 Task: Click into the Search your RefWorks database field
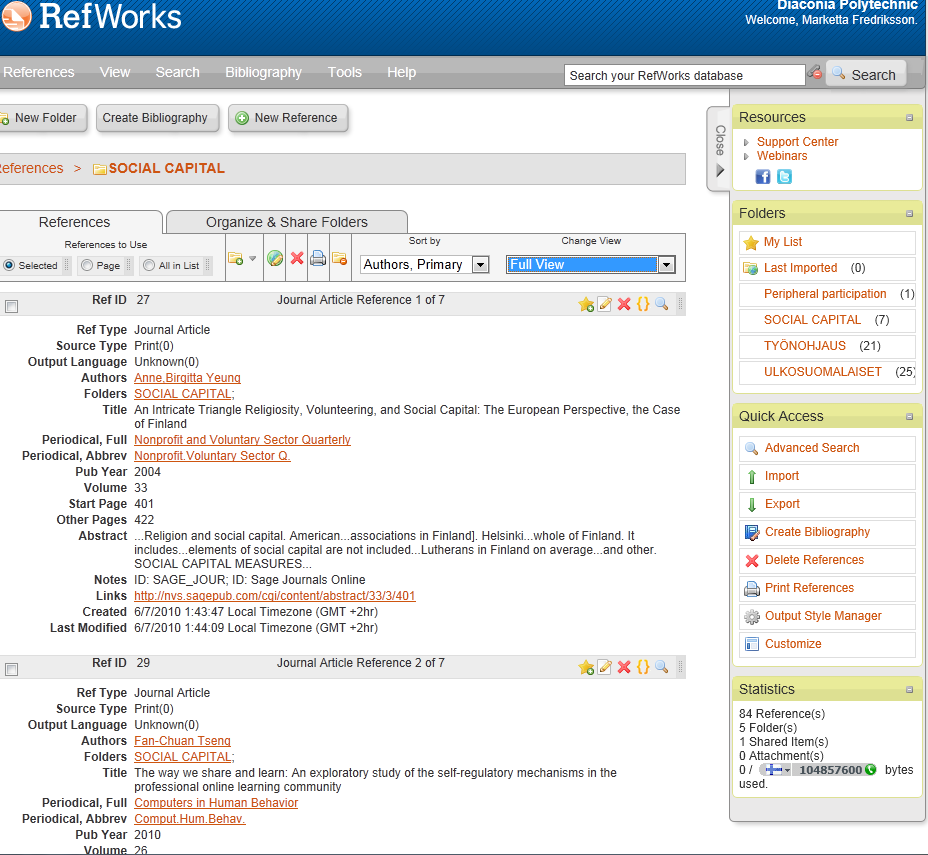[684, 75]
